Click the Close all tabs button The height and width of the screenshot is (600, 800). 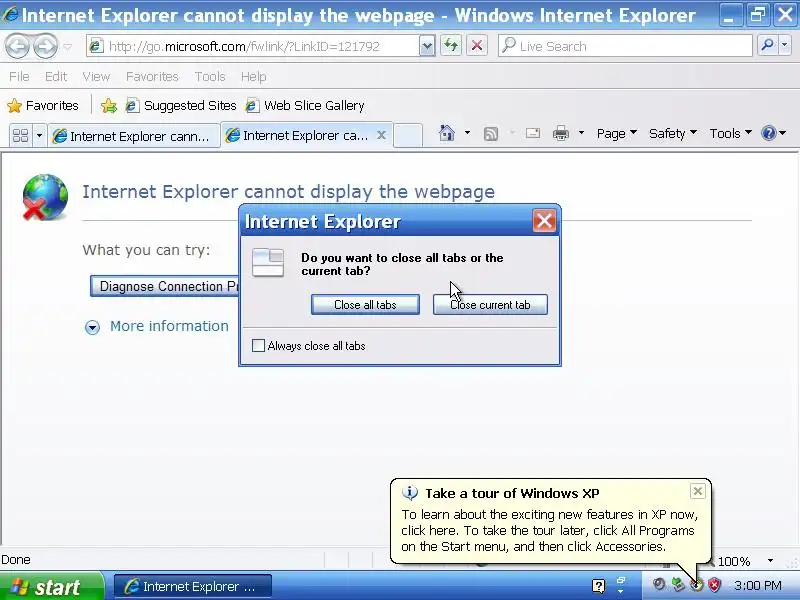(365, 305)
